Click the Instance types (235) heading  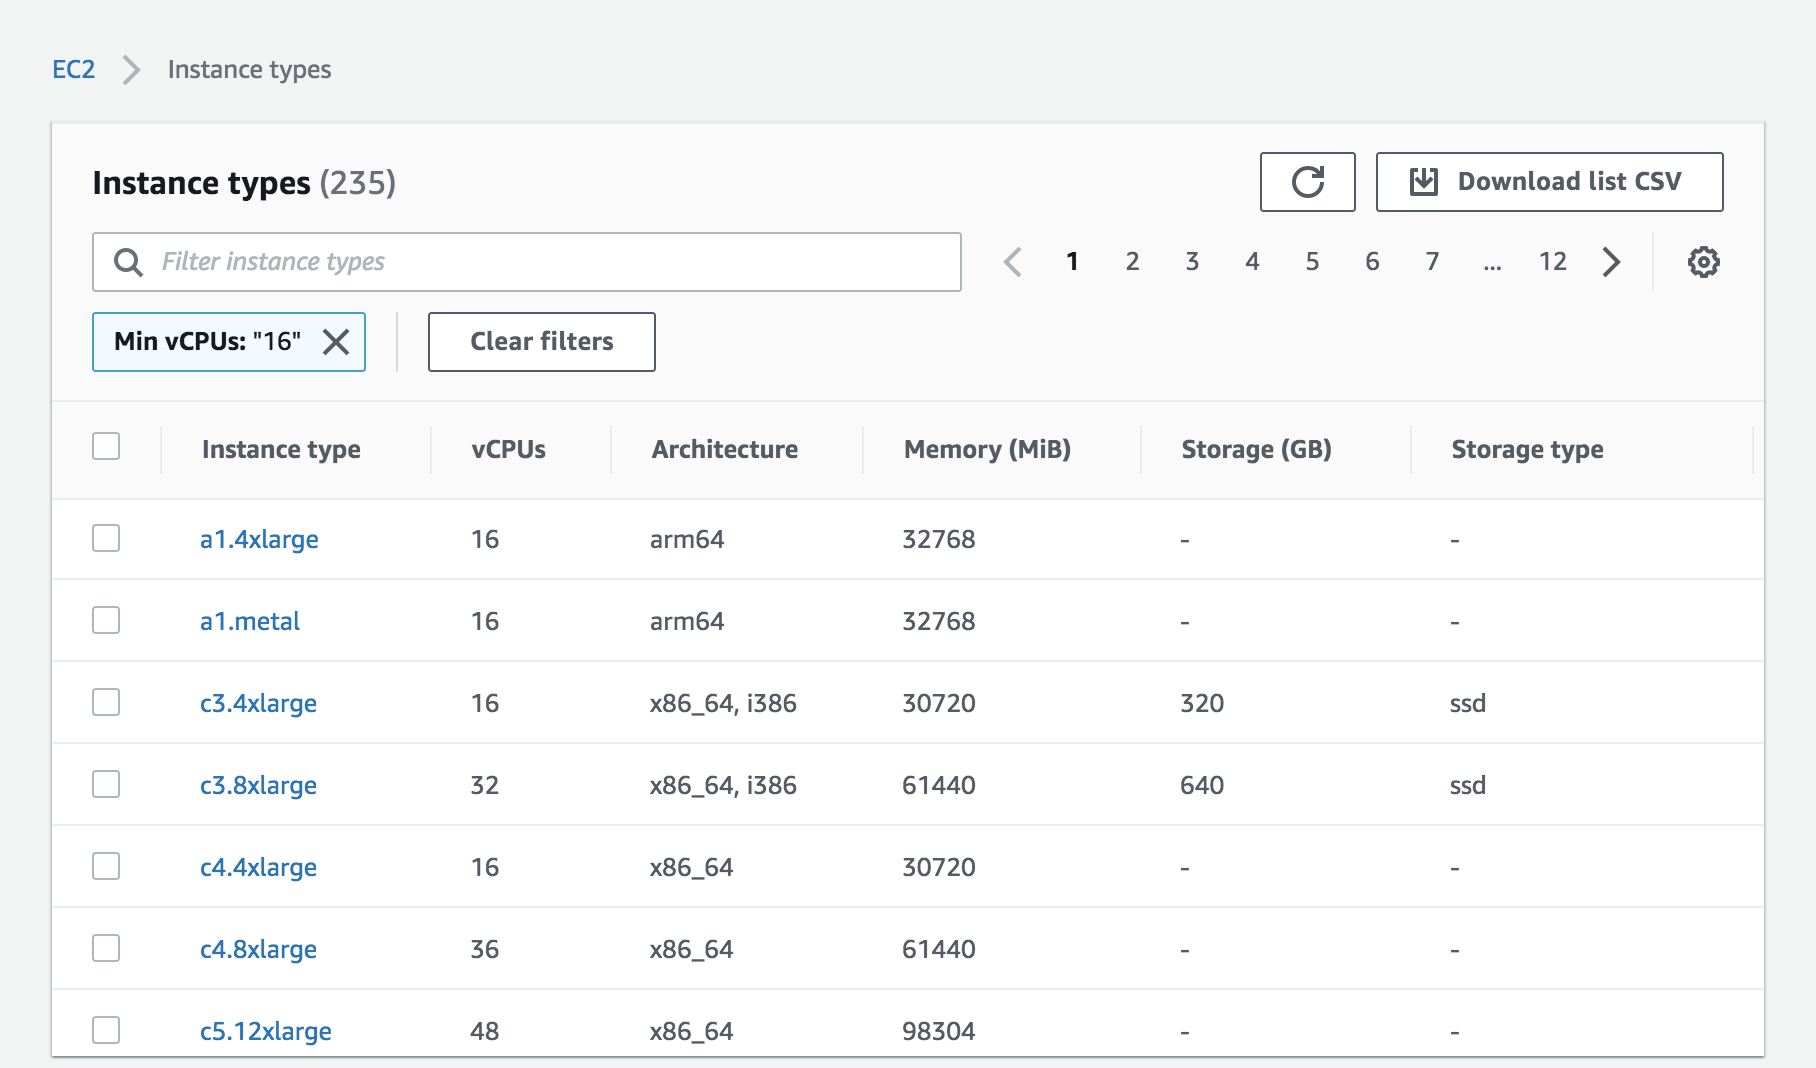(244, 183)
